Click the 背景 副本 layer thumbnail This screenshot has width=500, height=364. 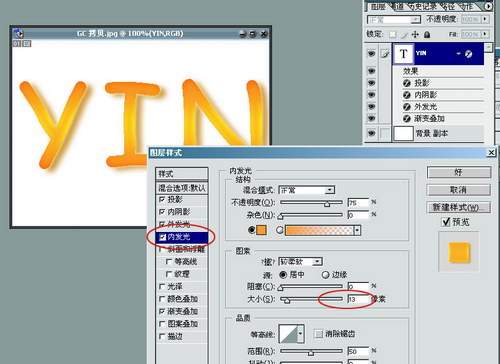(403, 133)
